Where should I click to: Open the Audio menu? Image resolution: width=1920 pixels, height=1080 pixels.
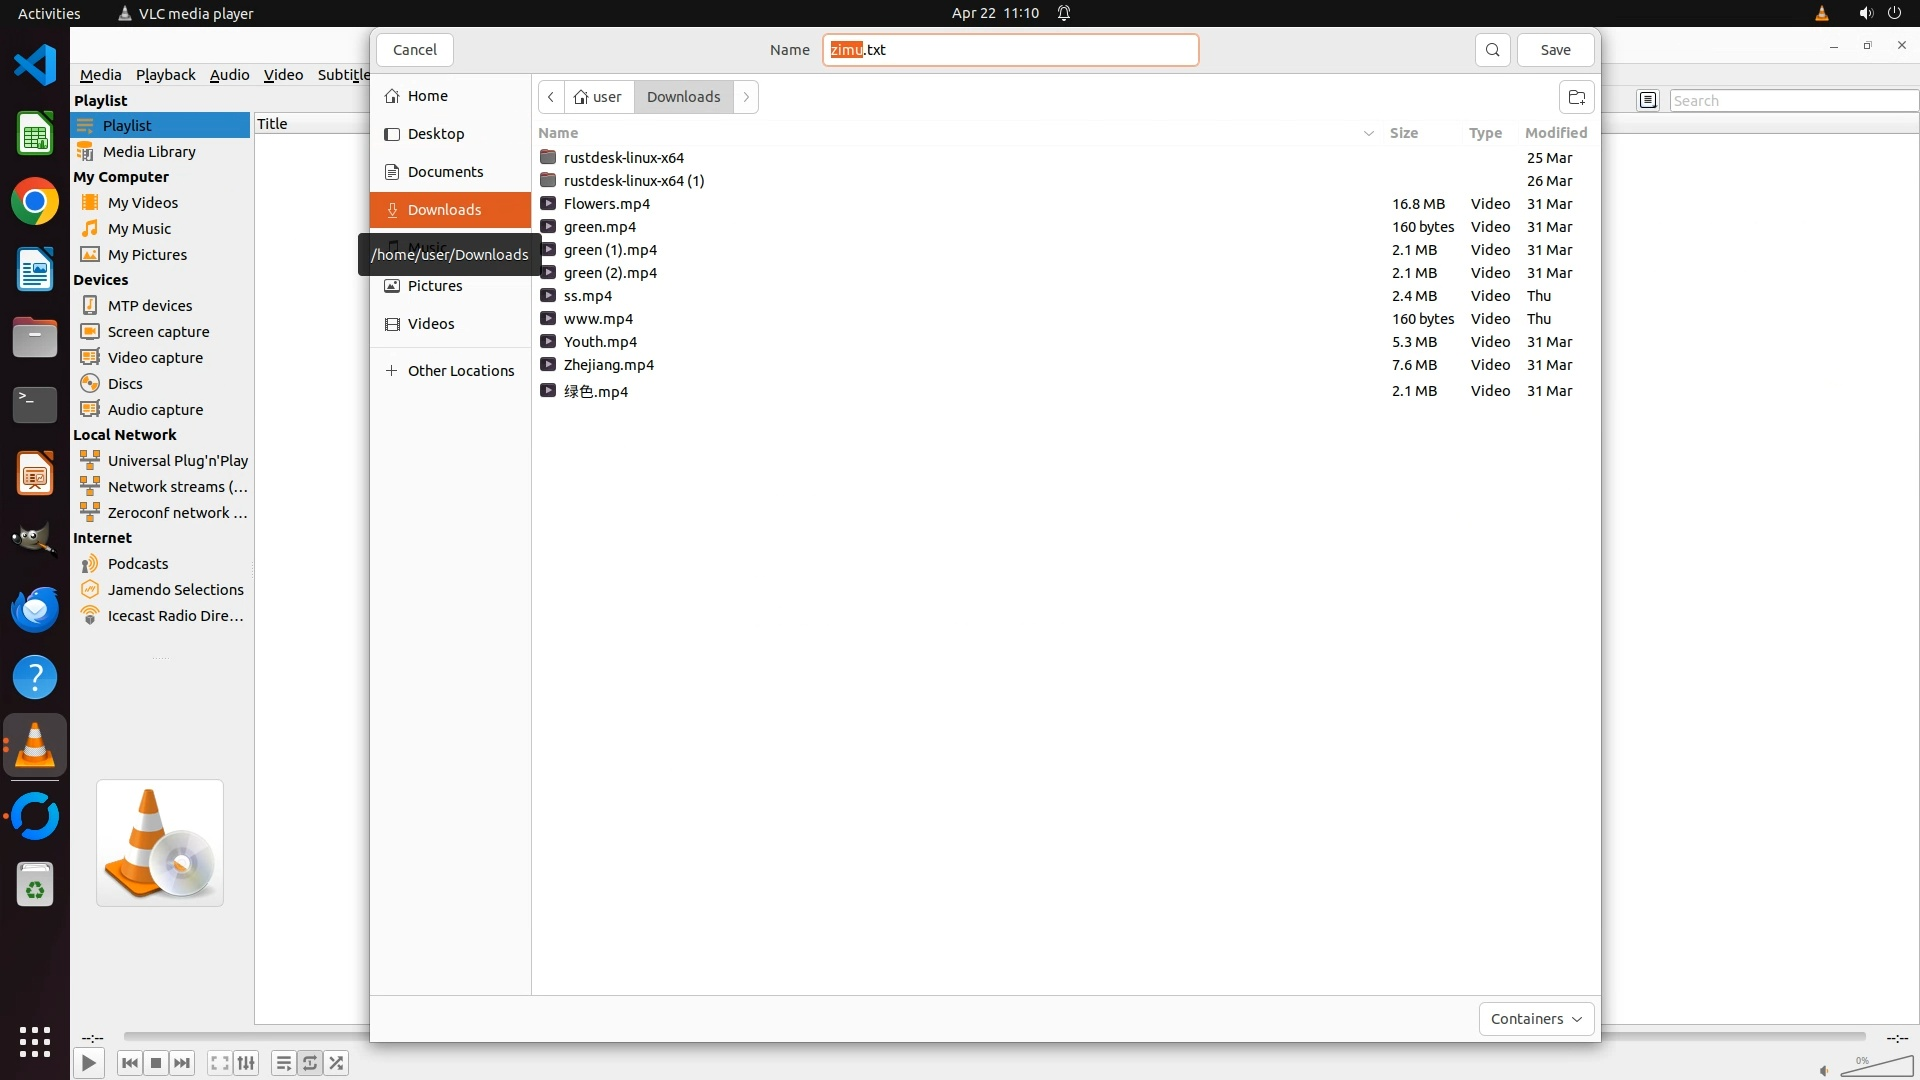229,75
